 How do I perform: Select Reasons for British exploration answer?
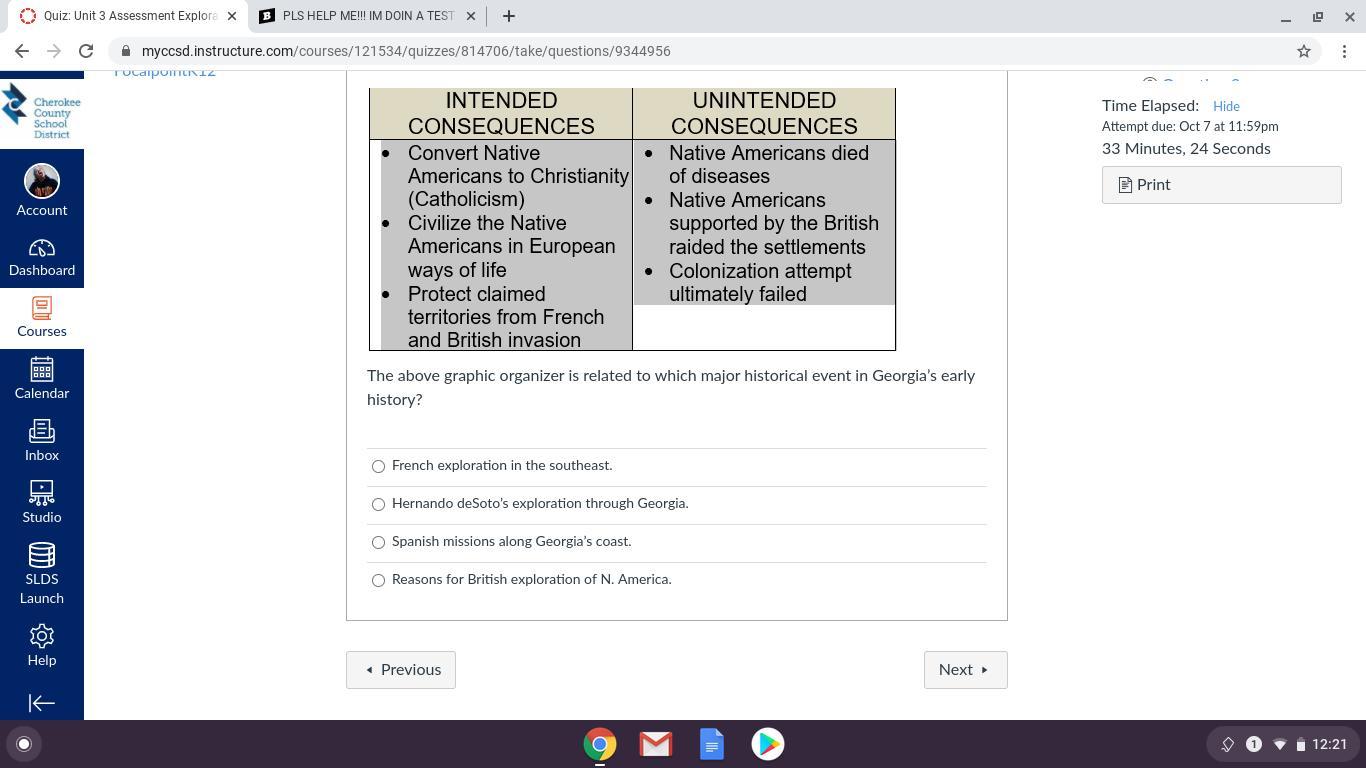[378, 580]
